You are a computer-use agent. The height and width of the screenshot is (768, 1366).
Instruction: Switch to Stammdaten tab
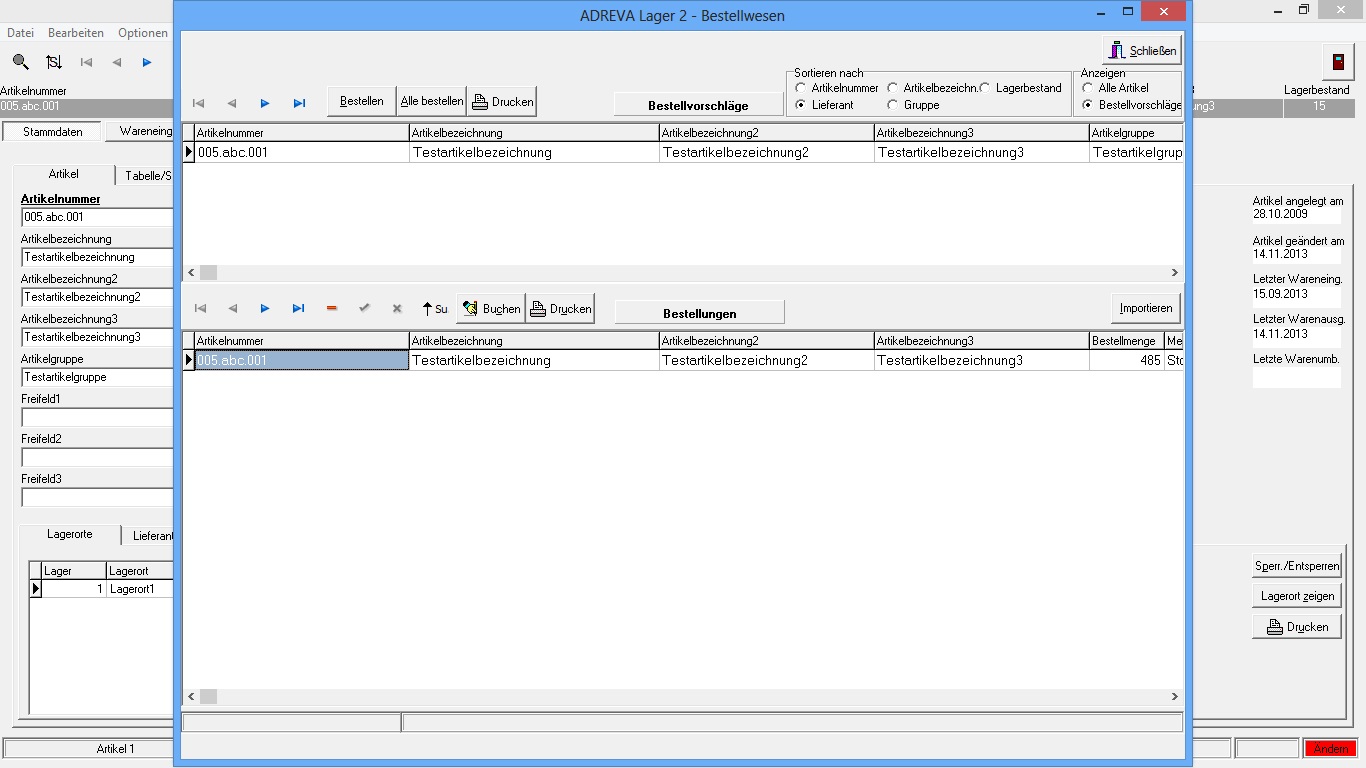[x=53, y=131]
